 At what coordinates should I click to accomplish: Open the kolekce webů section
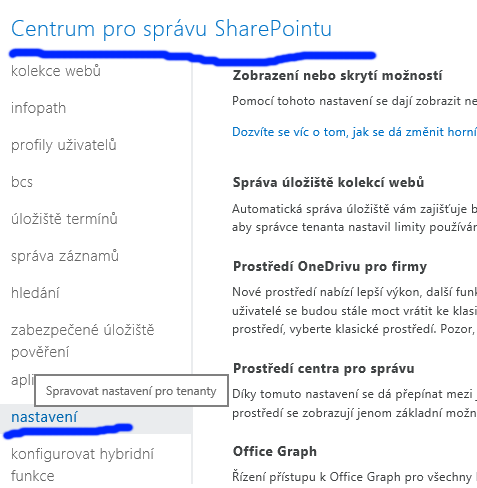56,71
